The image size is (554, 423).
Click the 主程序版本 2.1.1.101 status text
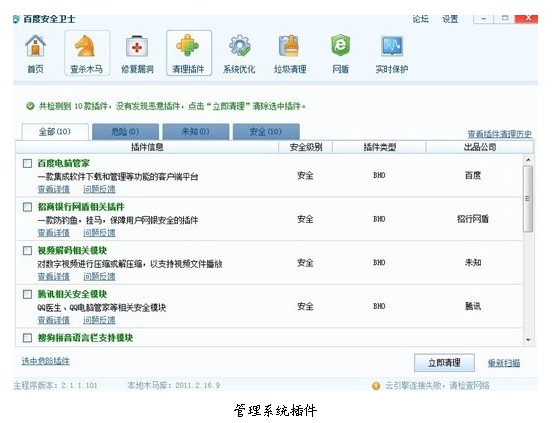pos(55,386)
